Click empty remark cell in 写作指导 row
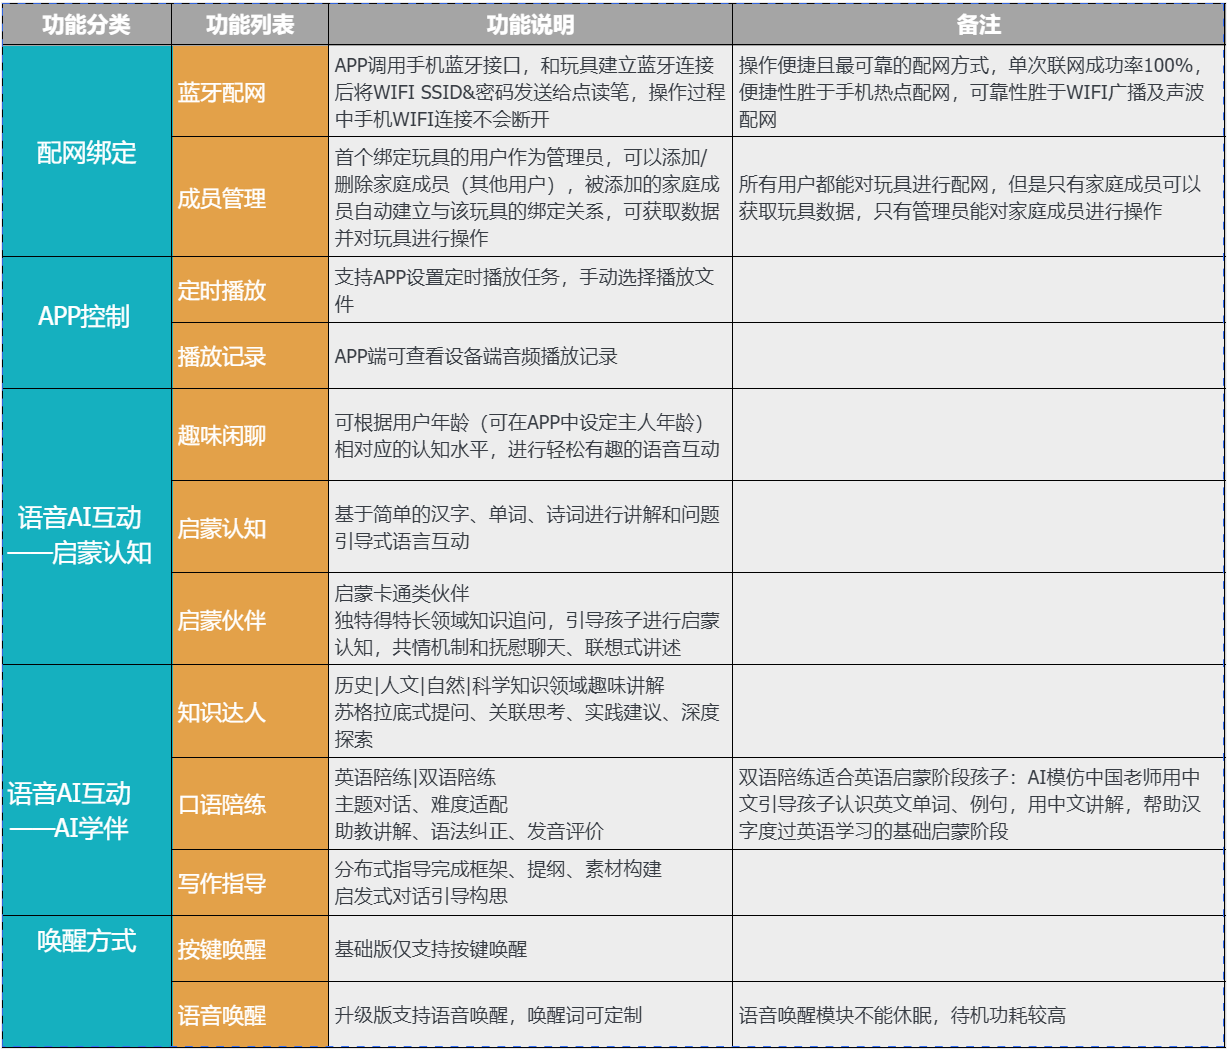Image resolution: width=1229 pixels, height=1050 pixels. [x=978, y=883]
